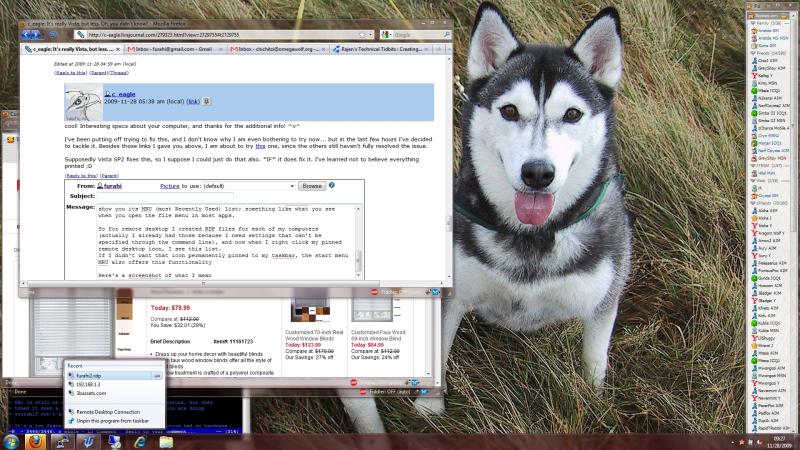Screen dimensions: 800x450
Task: Pin furahi2.rdp in the jump list
Action: pyautogui.click(x=157, y=375)
